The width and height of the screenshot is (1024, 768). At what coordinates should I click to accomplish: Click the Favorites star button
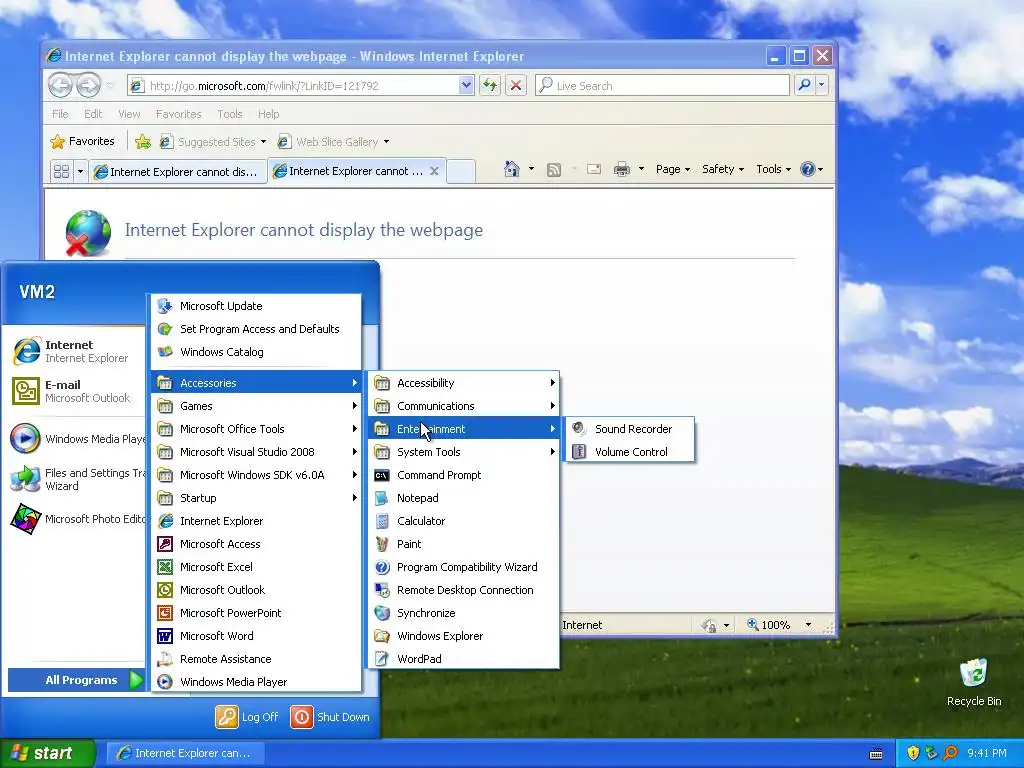click(82, 141)
